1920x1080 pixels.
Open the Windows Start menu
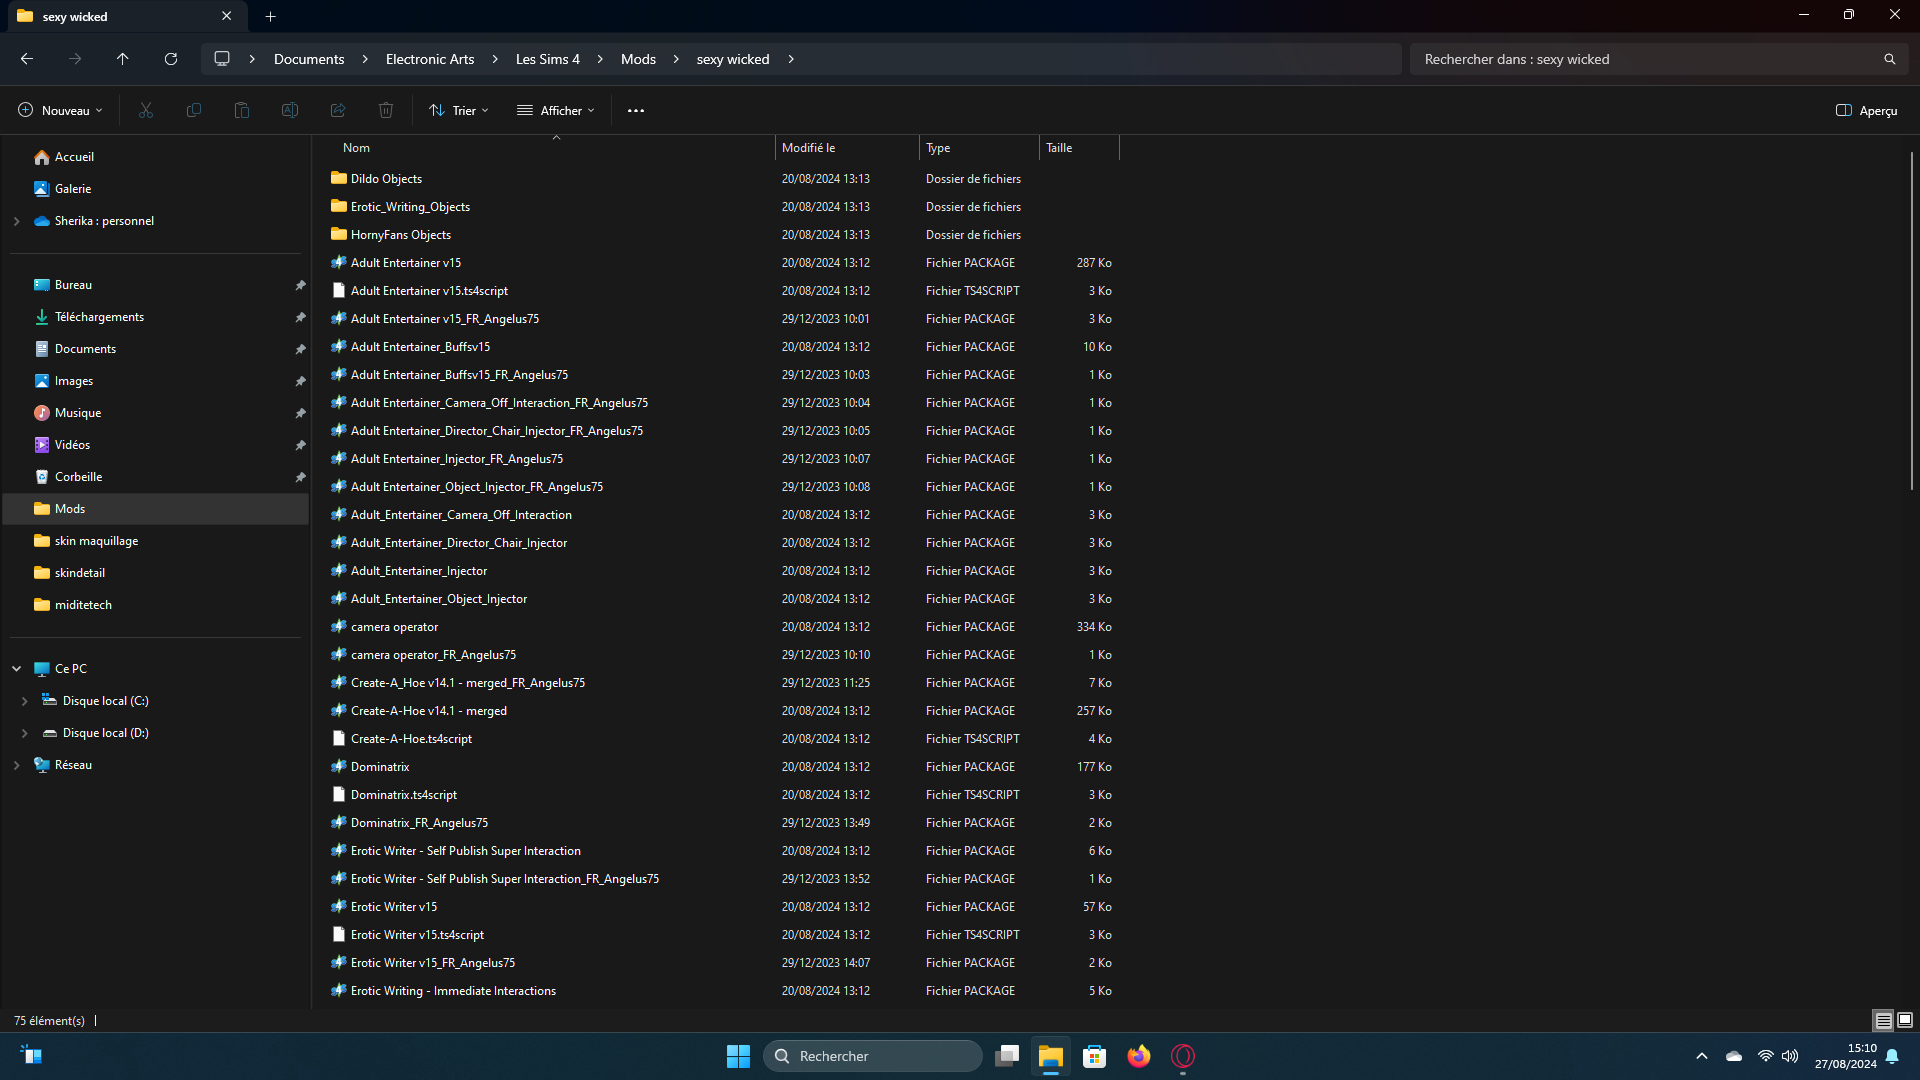tap(738, 1056)
